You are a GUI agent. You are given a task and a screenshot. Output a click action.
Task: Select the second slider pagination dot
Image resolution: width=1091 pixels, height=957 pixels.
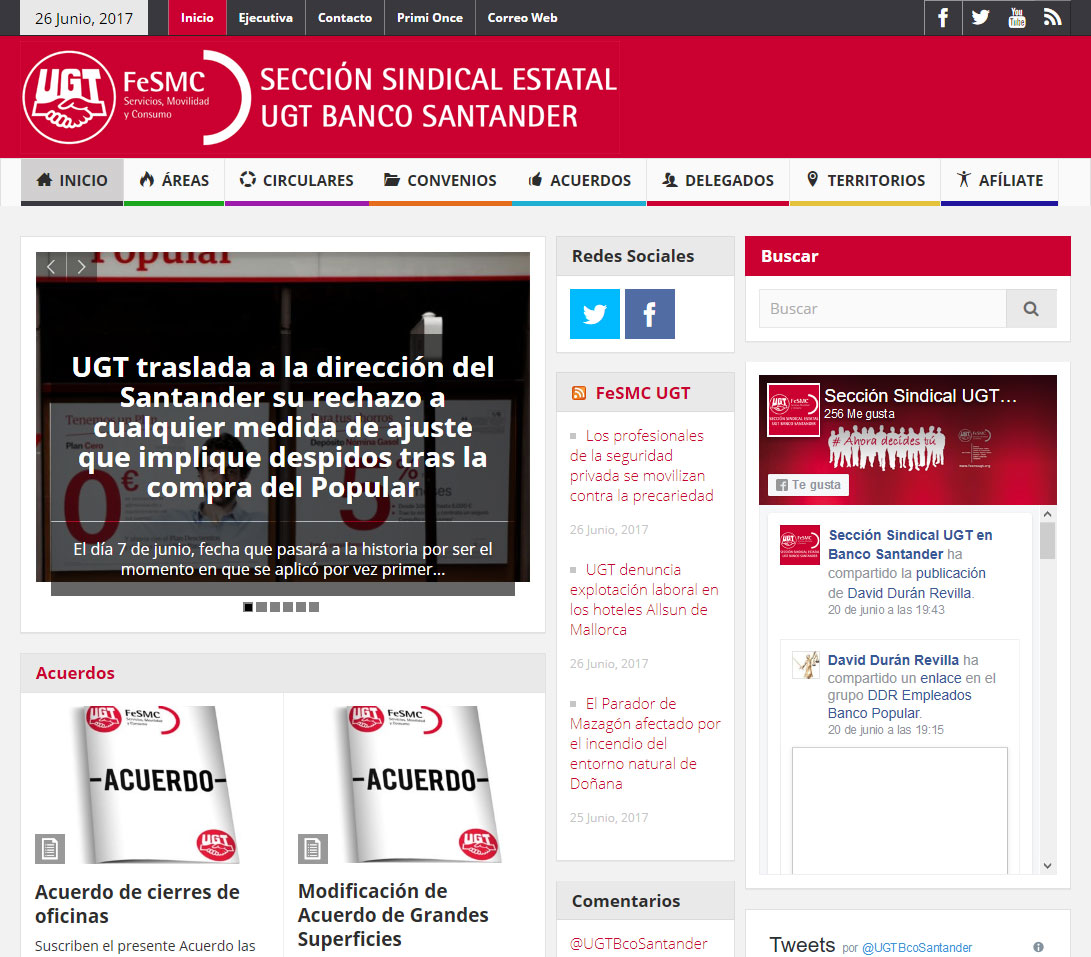(261, 607)
